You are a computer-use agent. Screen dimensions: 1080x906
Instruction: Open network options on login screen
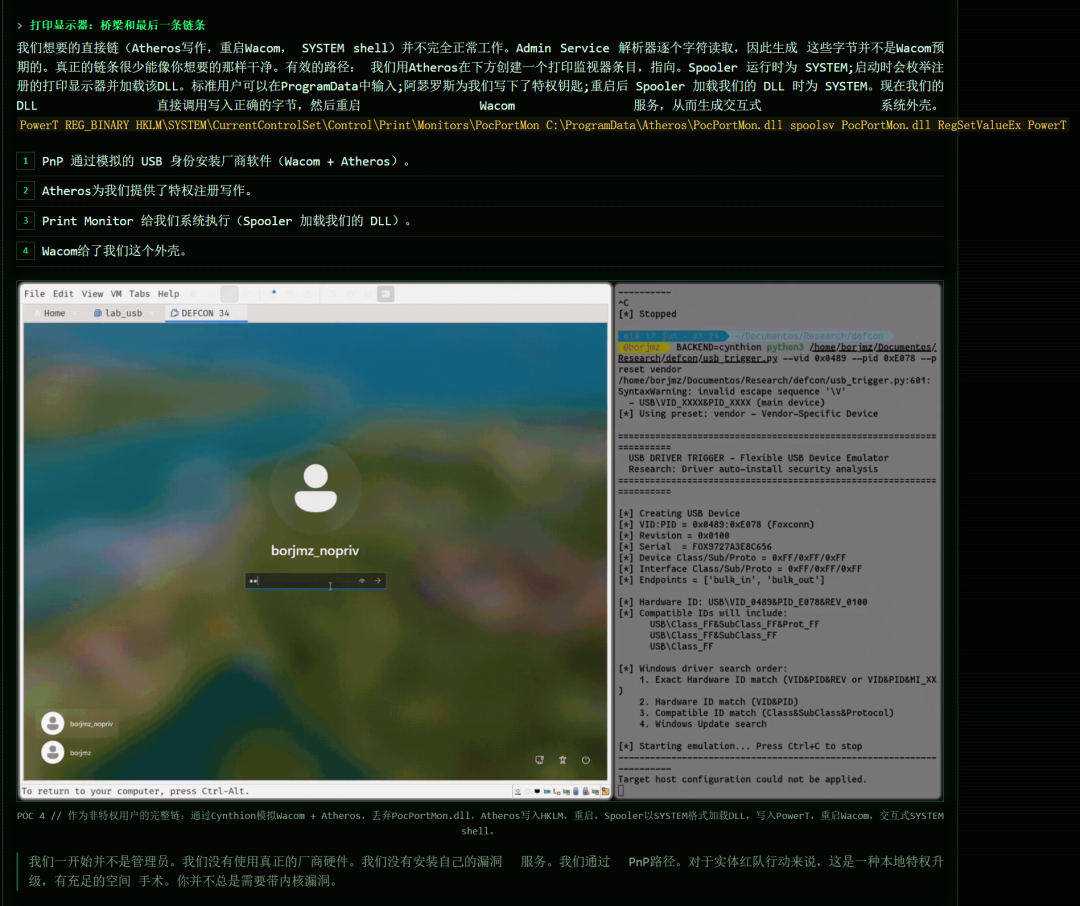[539, 760]
